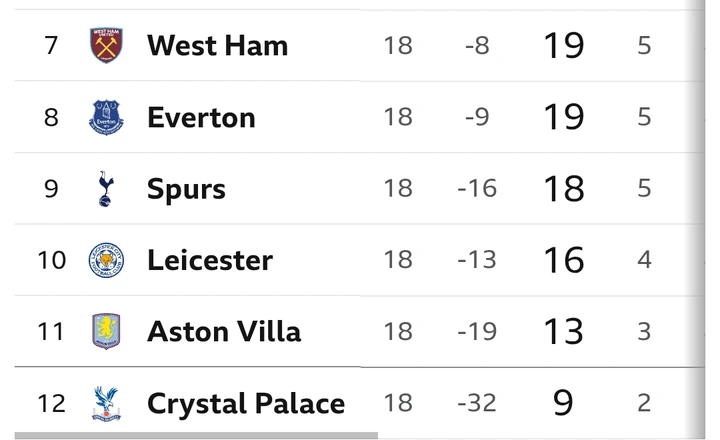Open the Aston Villa team link

coord(224,332)
